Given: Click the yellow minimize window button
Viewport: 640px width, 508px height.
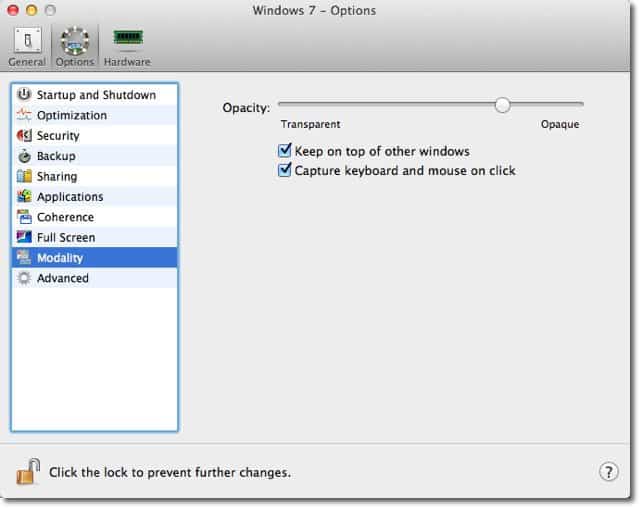Looking at the screenshot, I should (x=31, y=10).
